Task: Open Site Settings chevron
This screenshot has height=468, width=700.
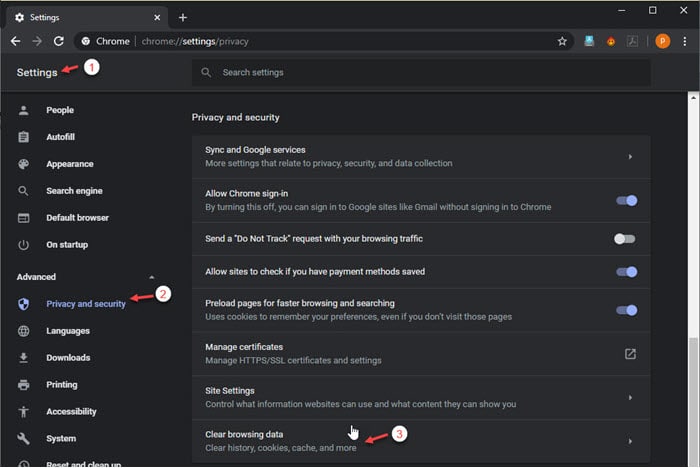Action: click(630, 397)
